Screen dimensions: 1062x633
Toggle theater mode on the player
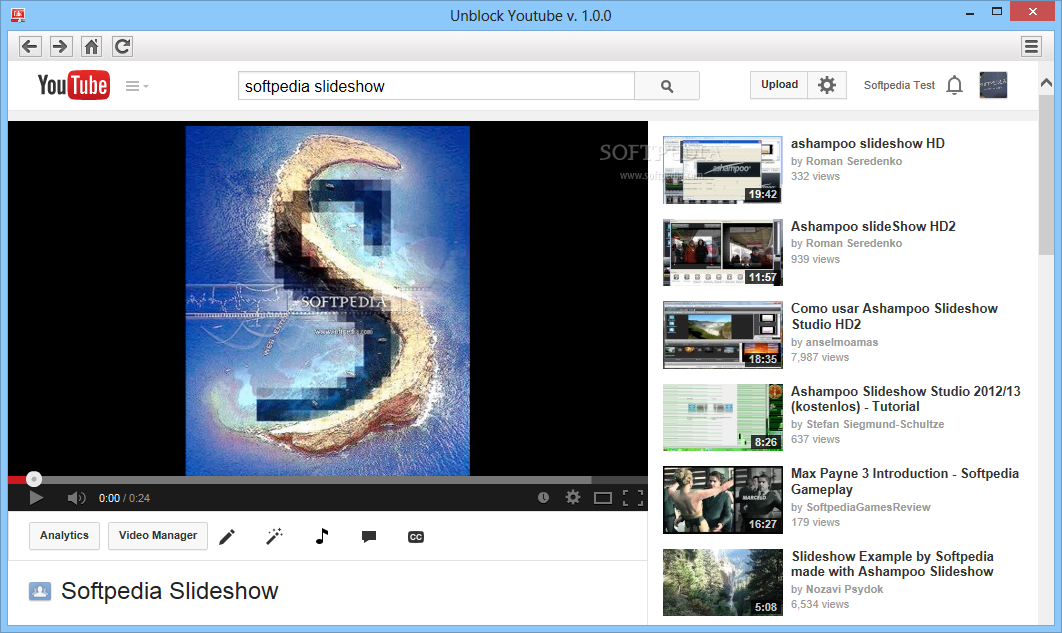[x=603, y=498]
